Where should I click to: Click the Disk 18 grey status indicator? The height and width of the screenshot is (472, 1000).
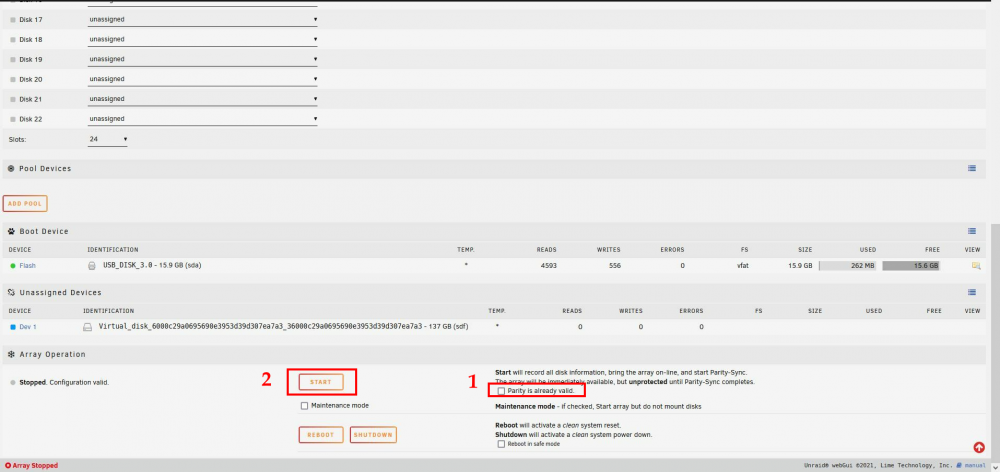point(13,40)
